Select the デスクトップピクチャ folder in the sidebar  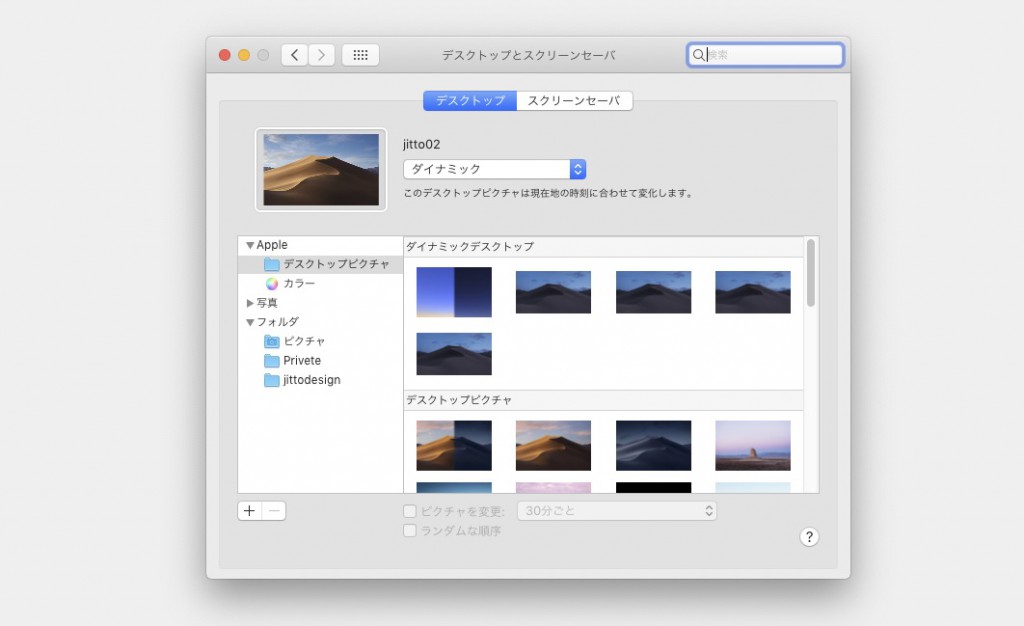point(320,264)
